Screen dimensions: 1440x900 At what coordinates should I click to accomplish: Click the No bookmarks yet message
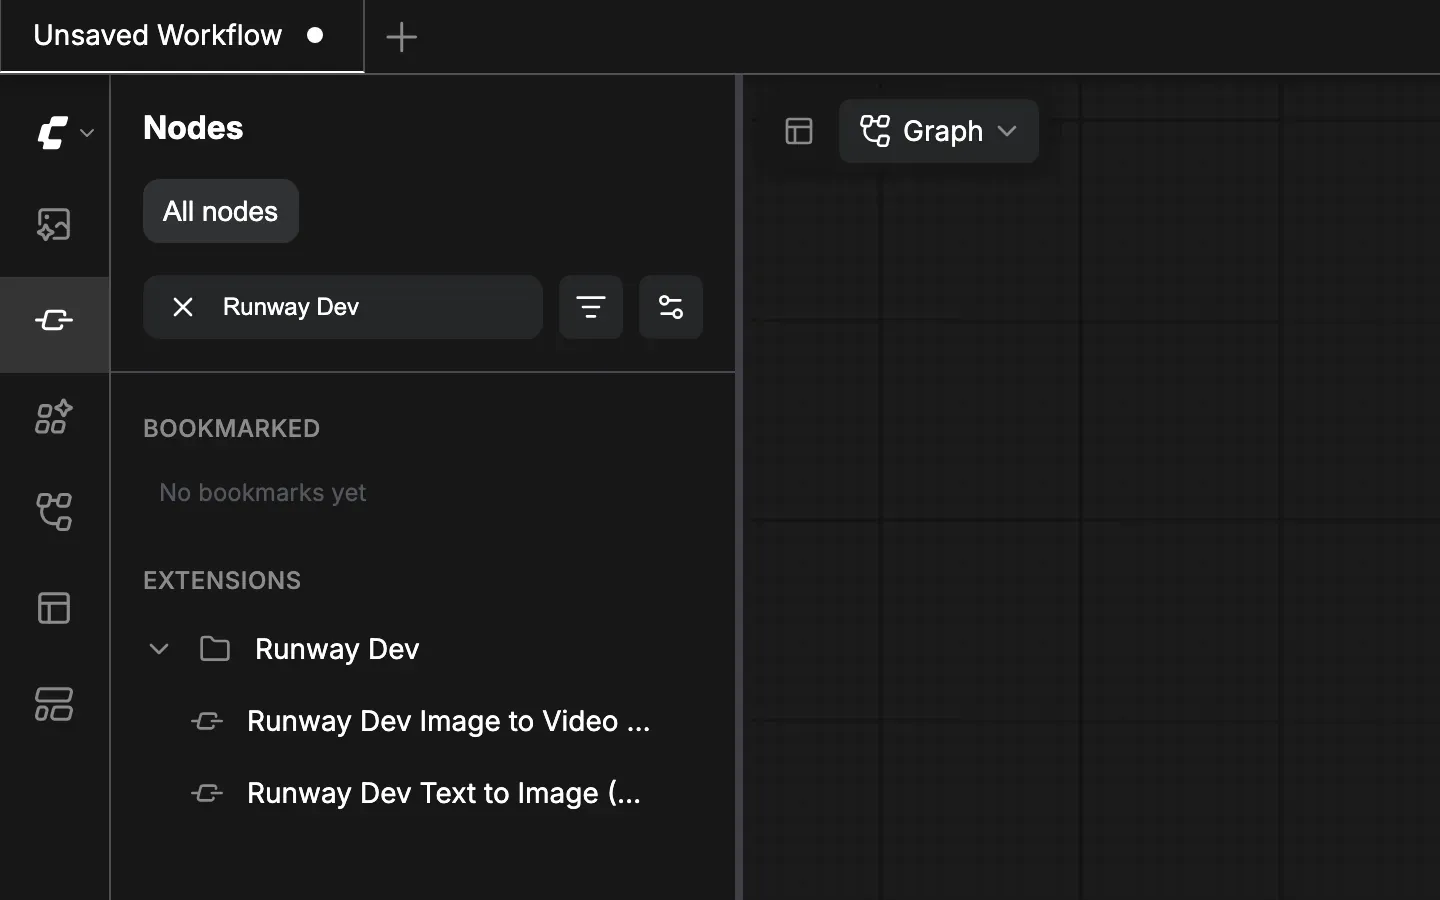click(x=263, y=492)
